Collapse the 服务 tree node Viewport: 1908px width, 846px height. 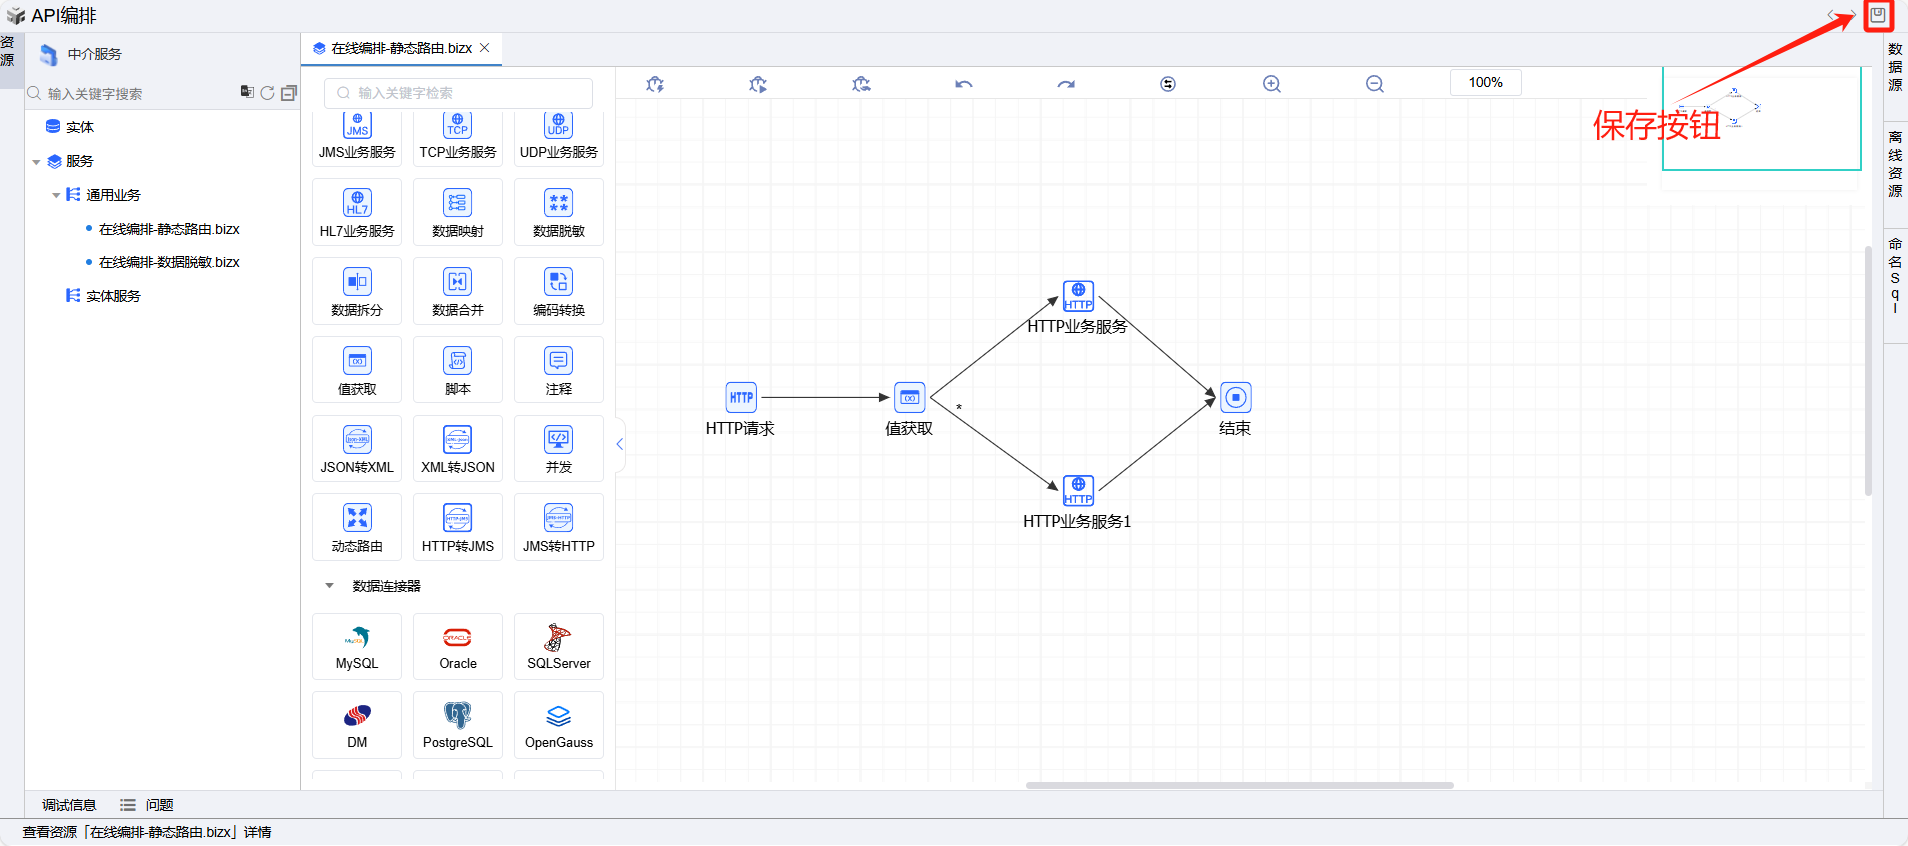coord(37,162)
